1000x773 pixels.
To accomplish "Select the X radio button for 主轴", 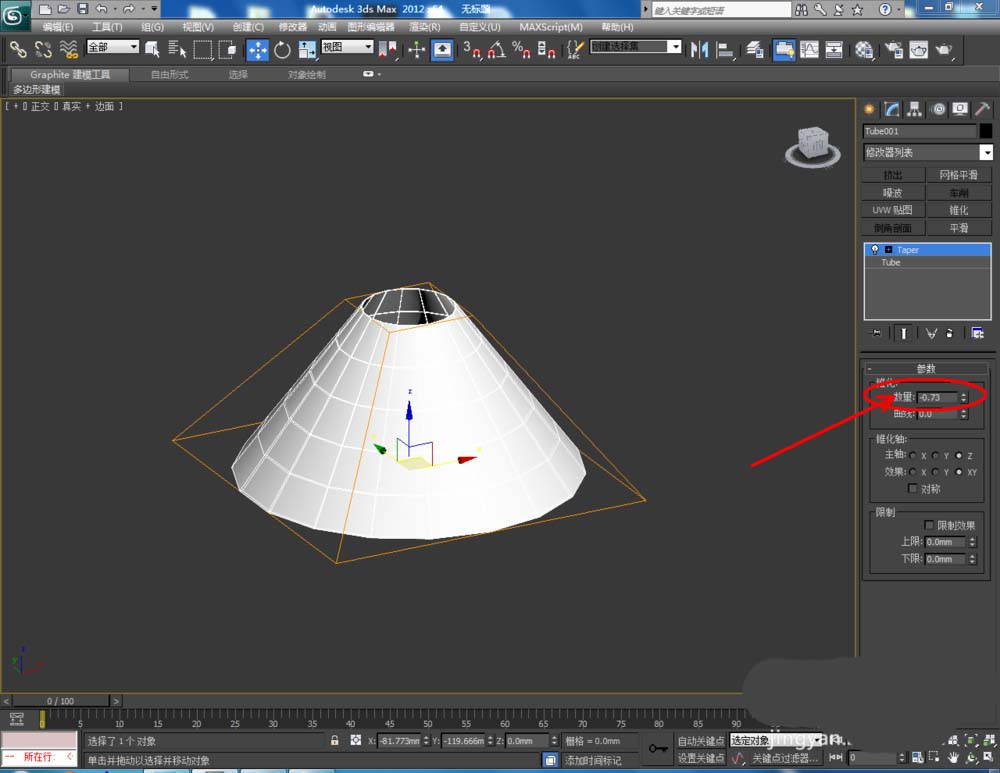I will (910, 456).
